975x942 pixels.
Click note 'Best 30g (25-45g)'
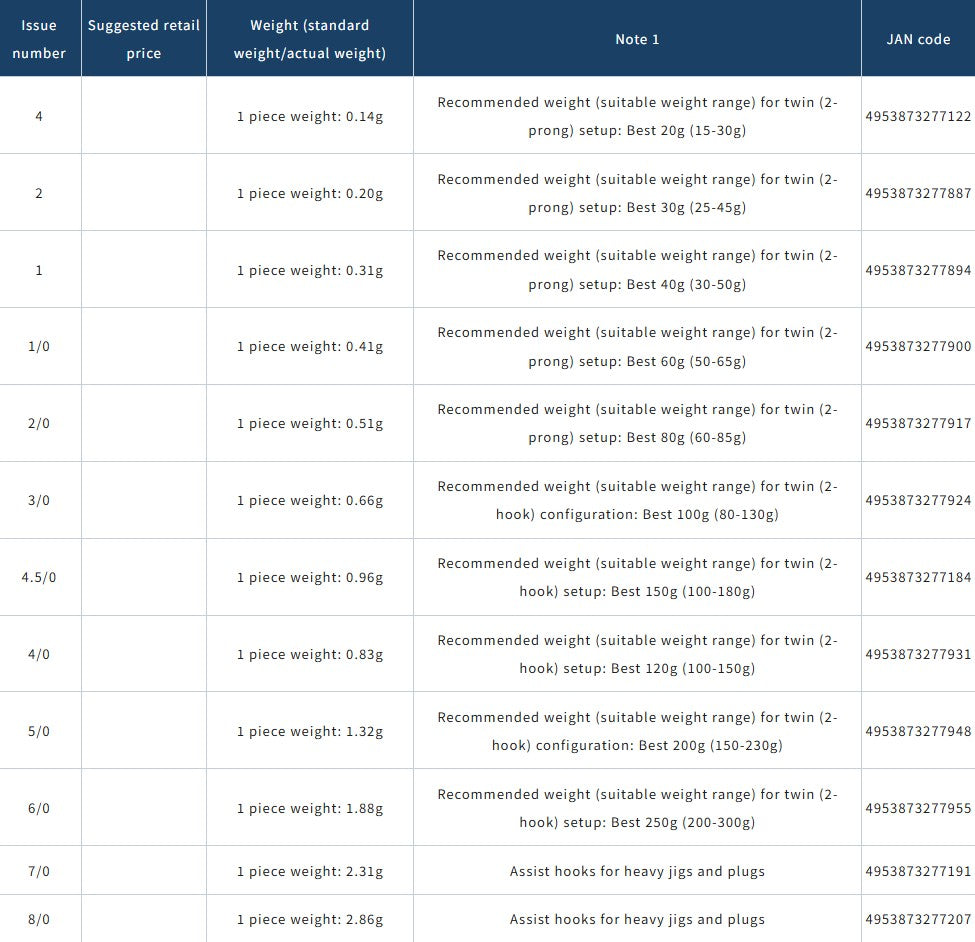point(686,208)
